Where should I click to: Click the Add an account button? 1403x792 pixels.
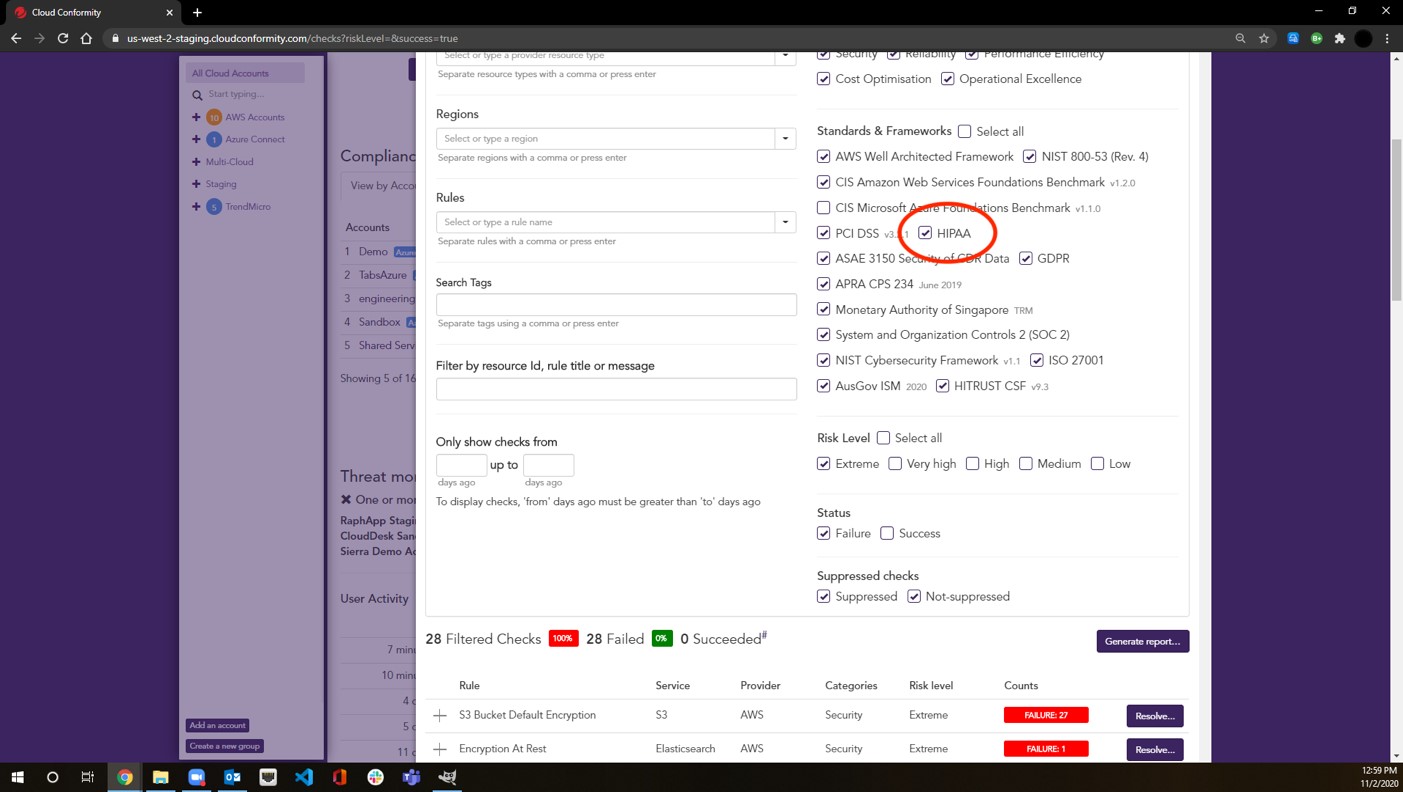tap(217, 725)
